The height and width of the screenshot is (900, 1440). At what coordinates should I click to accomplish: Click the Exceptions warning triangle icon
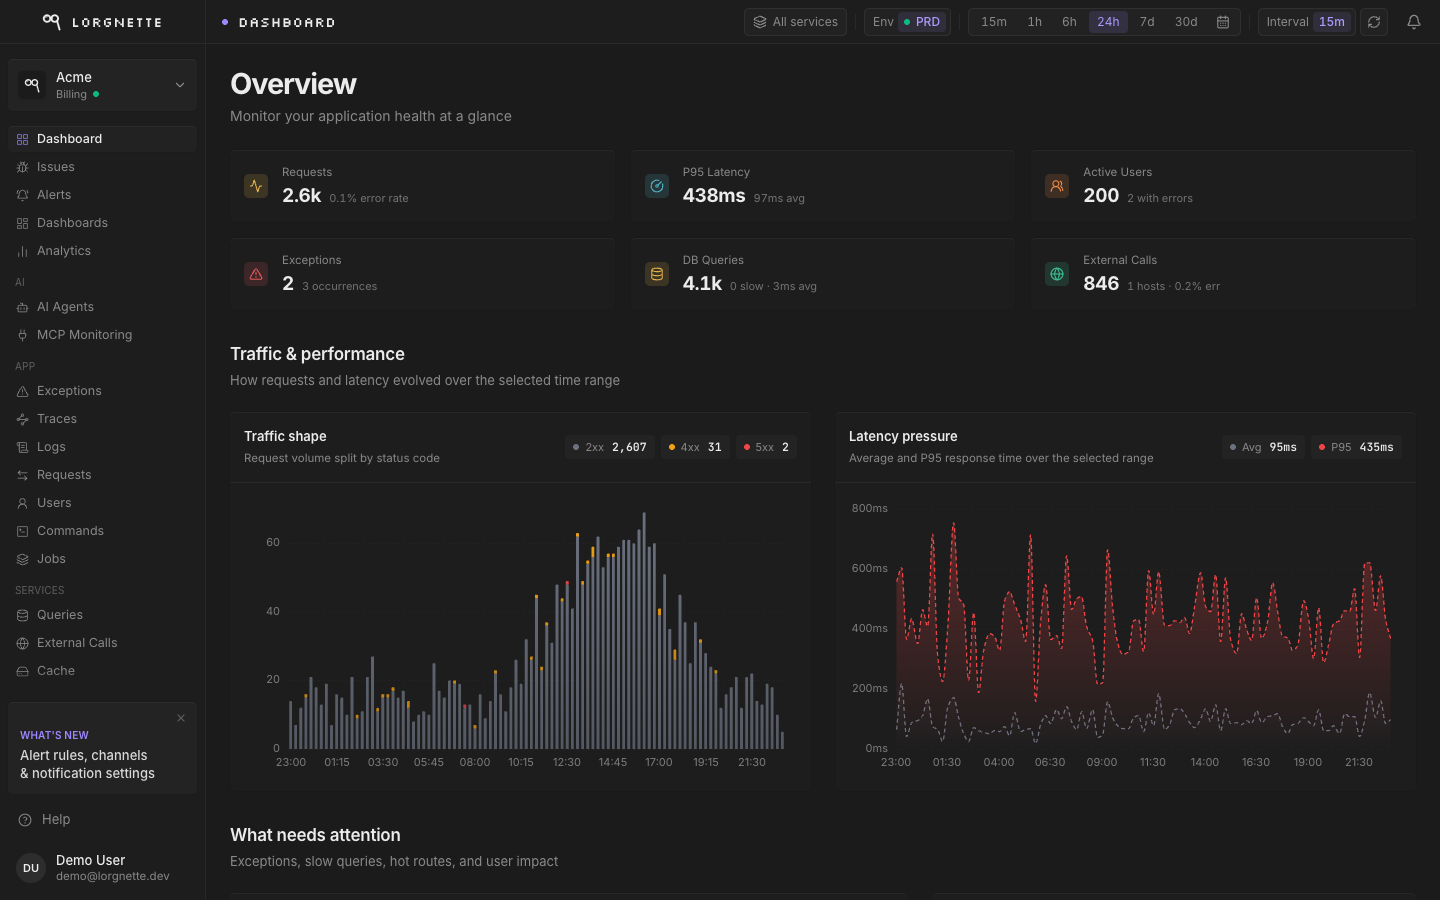pos(256,274)
